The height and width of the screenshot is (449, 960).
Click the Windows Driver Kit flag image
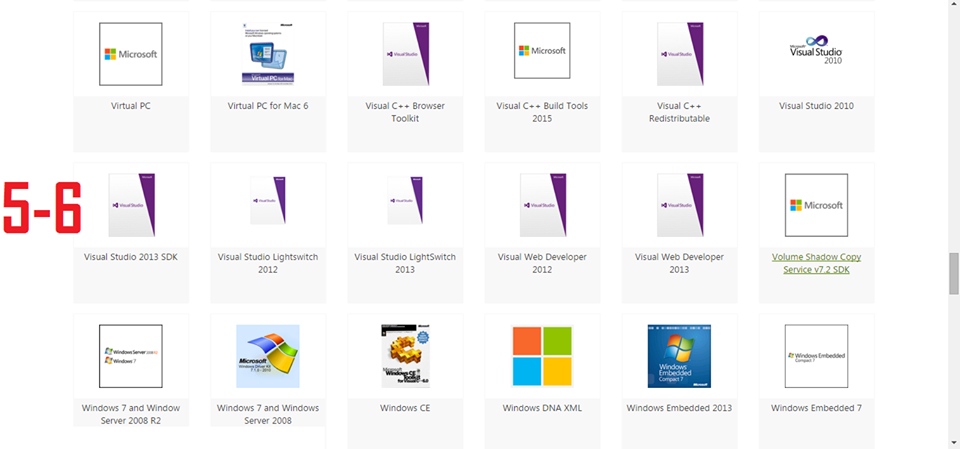[268, 356]
